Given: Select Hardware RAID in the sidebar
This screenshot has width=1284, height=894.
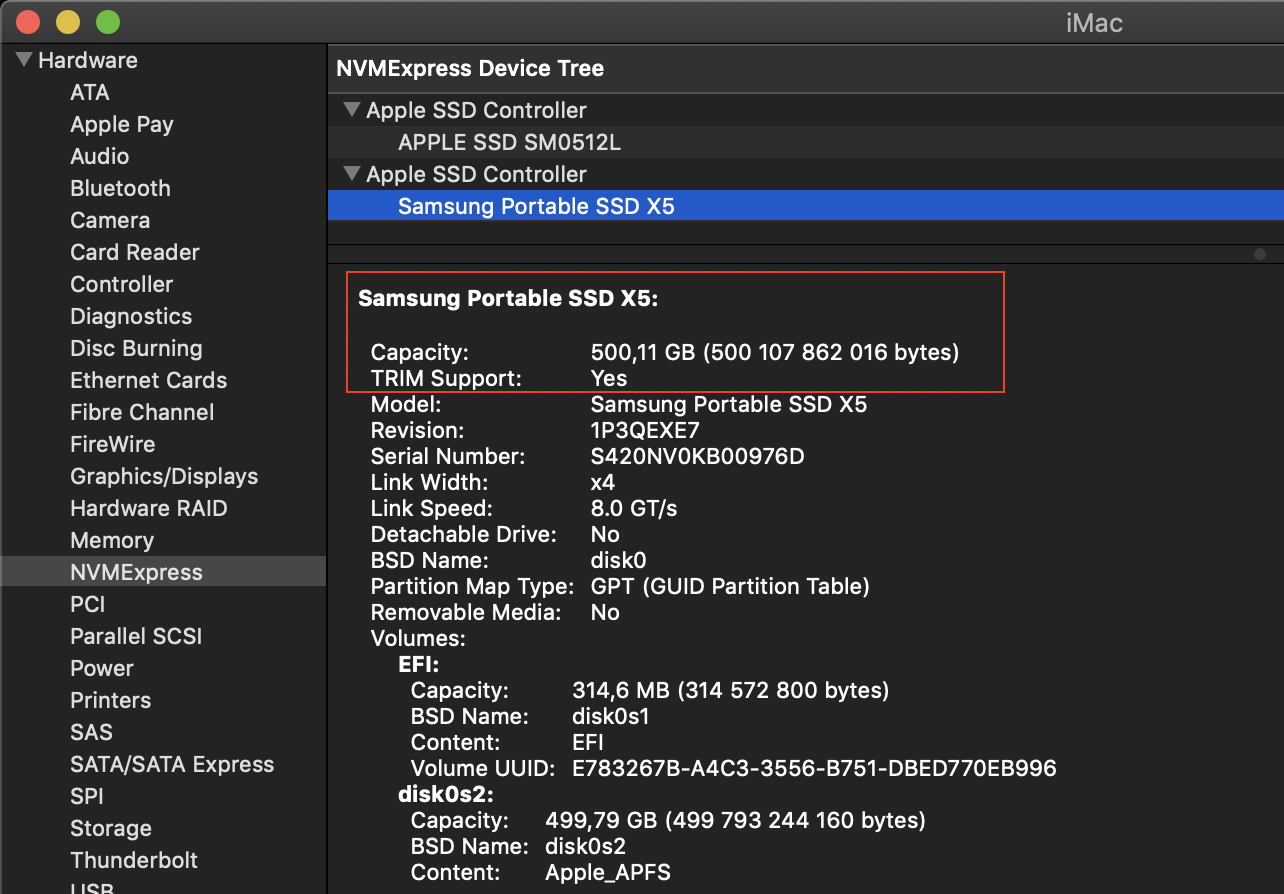Looking at the screenshot, I should pos(149,508).
